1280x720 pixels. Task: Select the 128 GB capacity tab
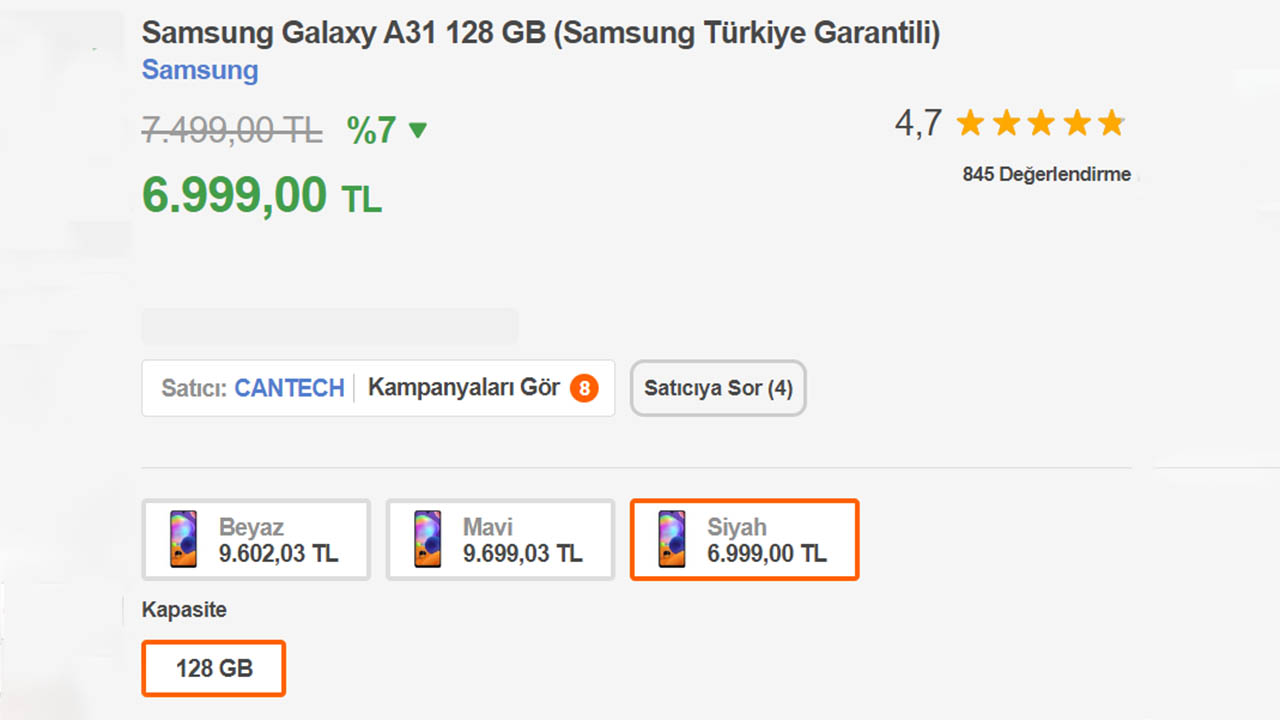click(x=213, y=668)
